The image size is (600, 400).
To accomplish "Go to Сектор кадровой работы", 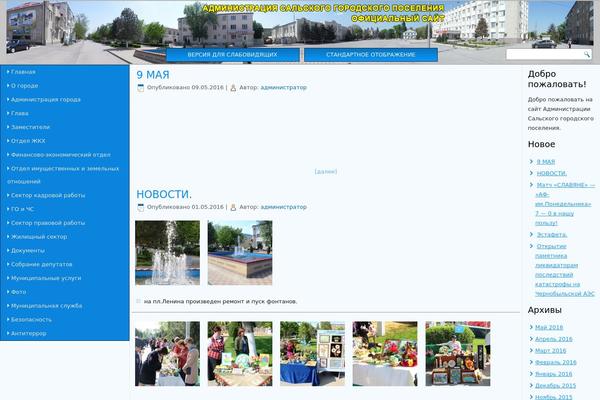I will [x=48, y=195].
